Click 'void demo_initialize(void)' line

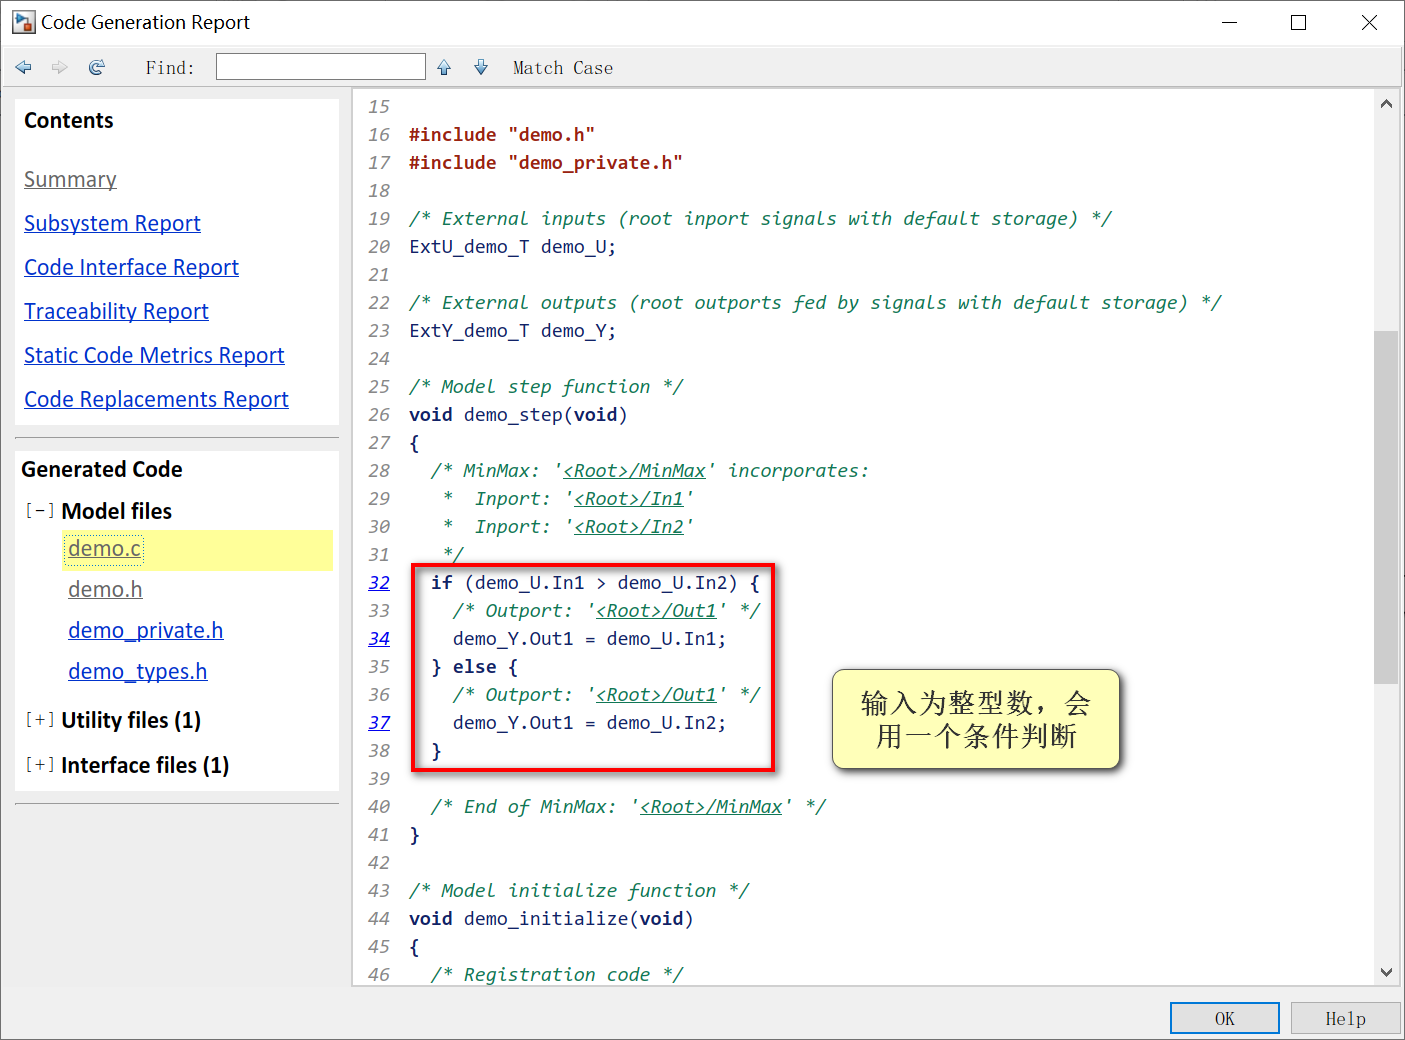[x=551, y=918]
